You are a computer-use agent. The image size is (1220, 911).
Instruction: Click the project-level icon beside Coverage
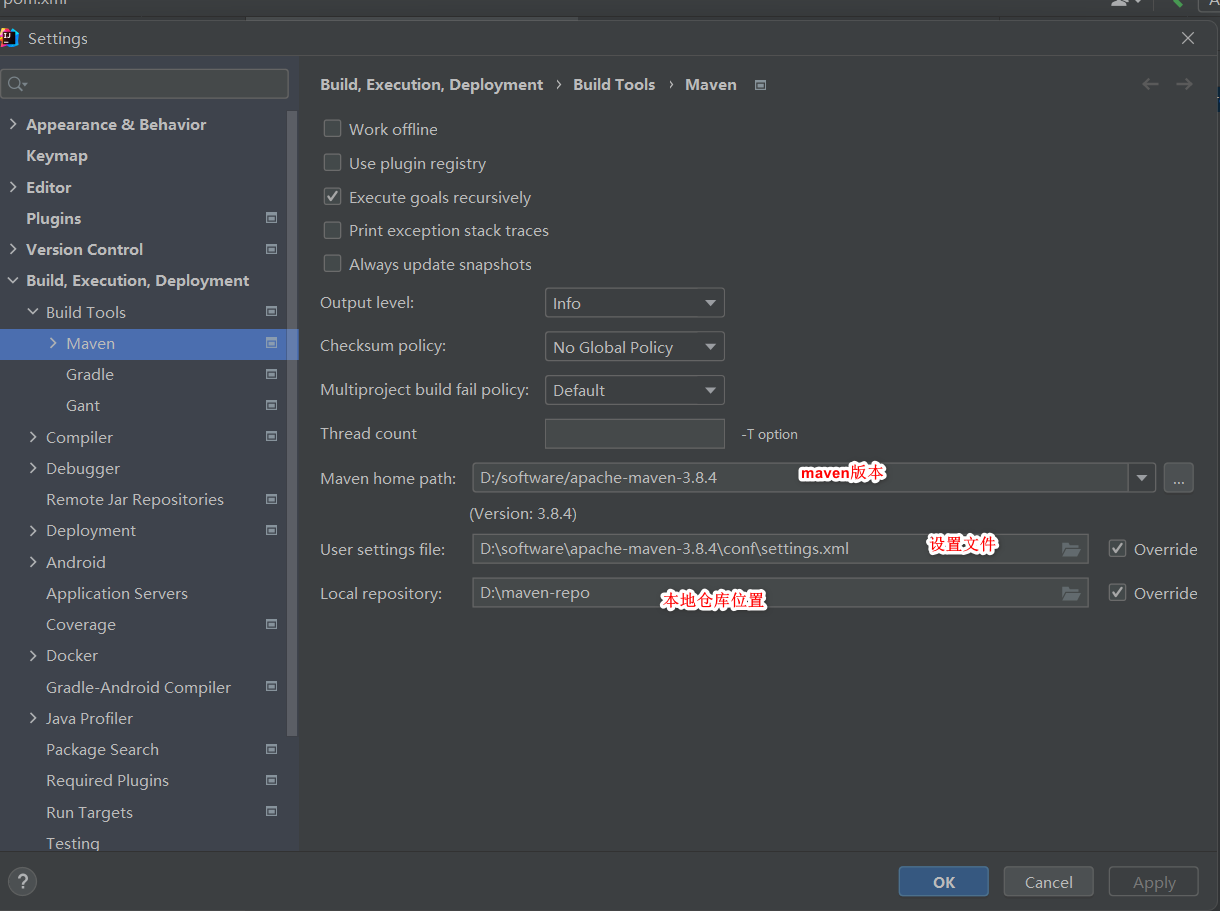(271, 624)
